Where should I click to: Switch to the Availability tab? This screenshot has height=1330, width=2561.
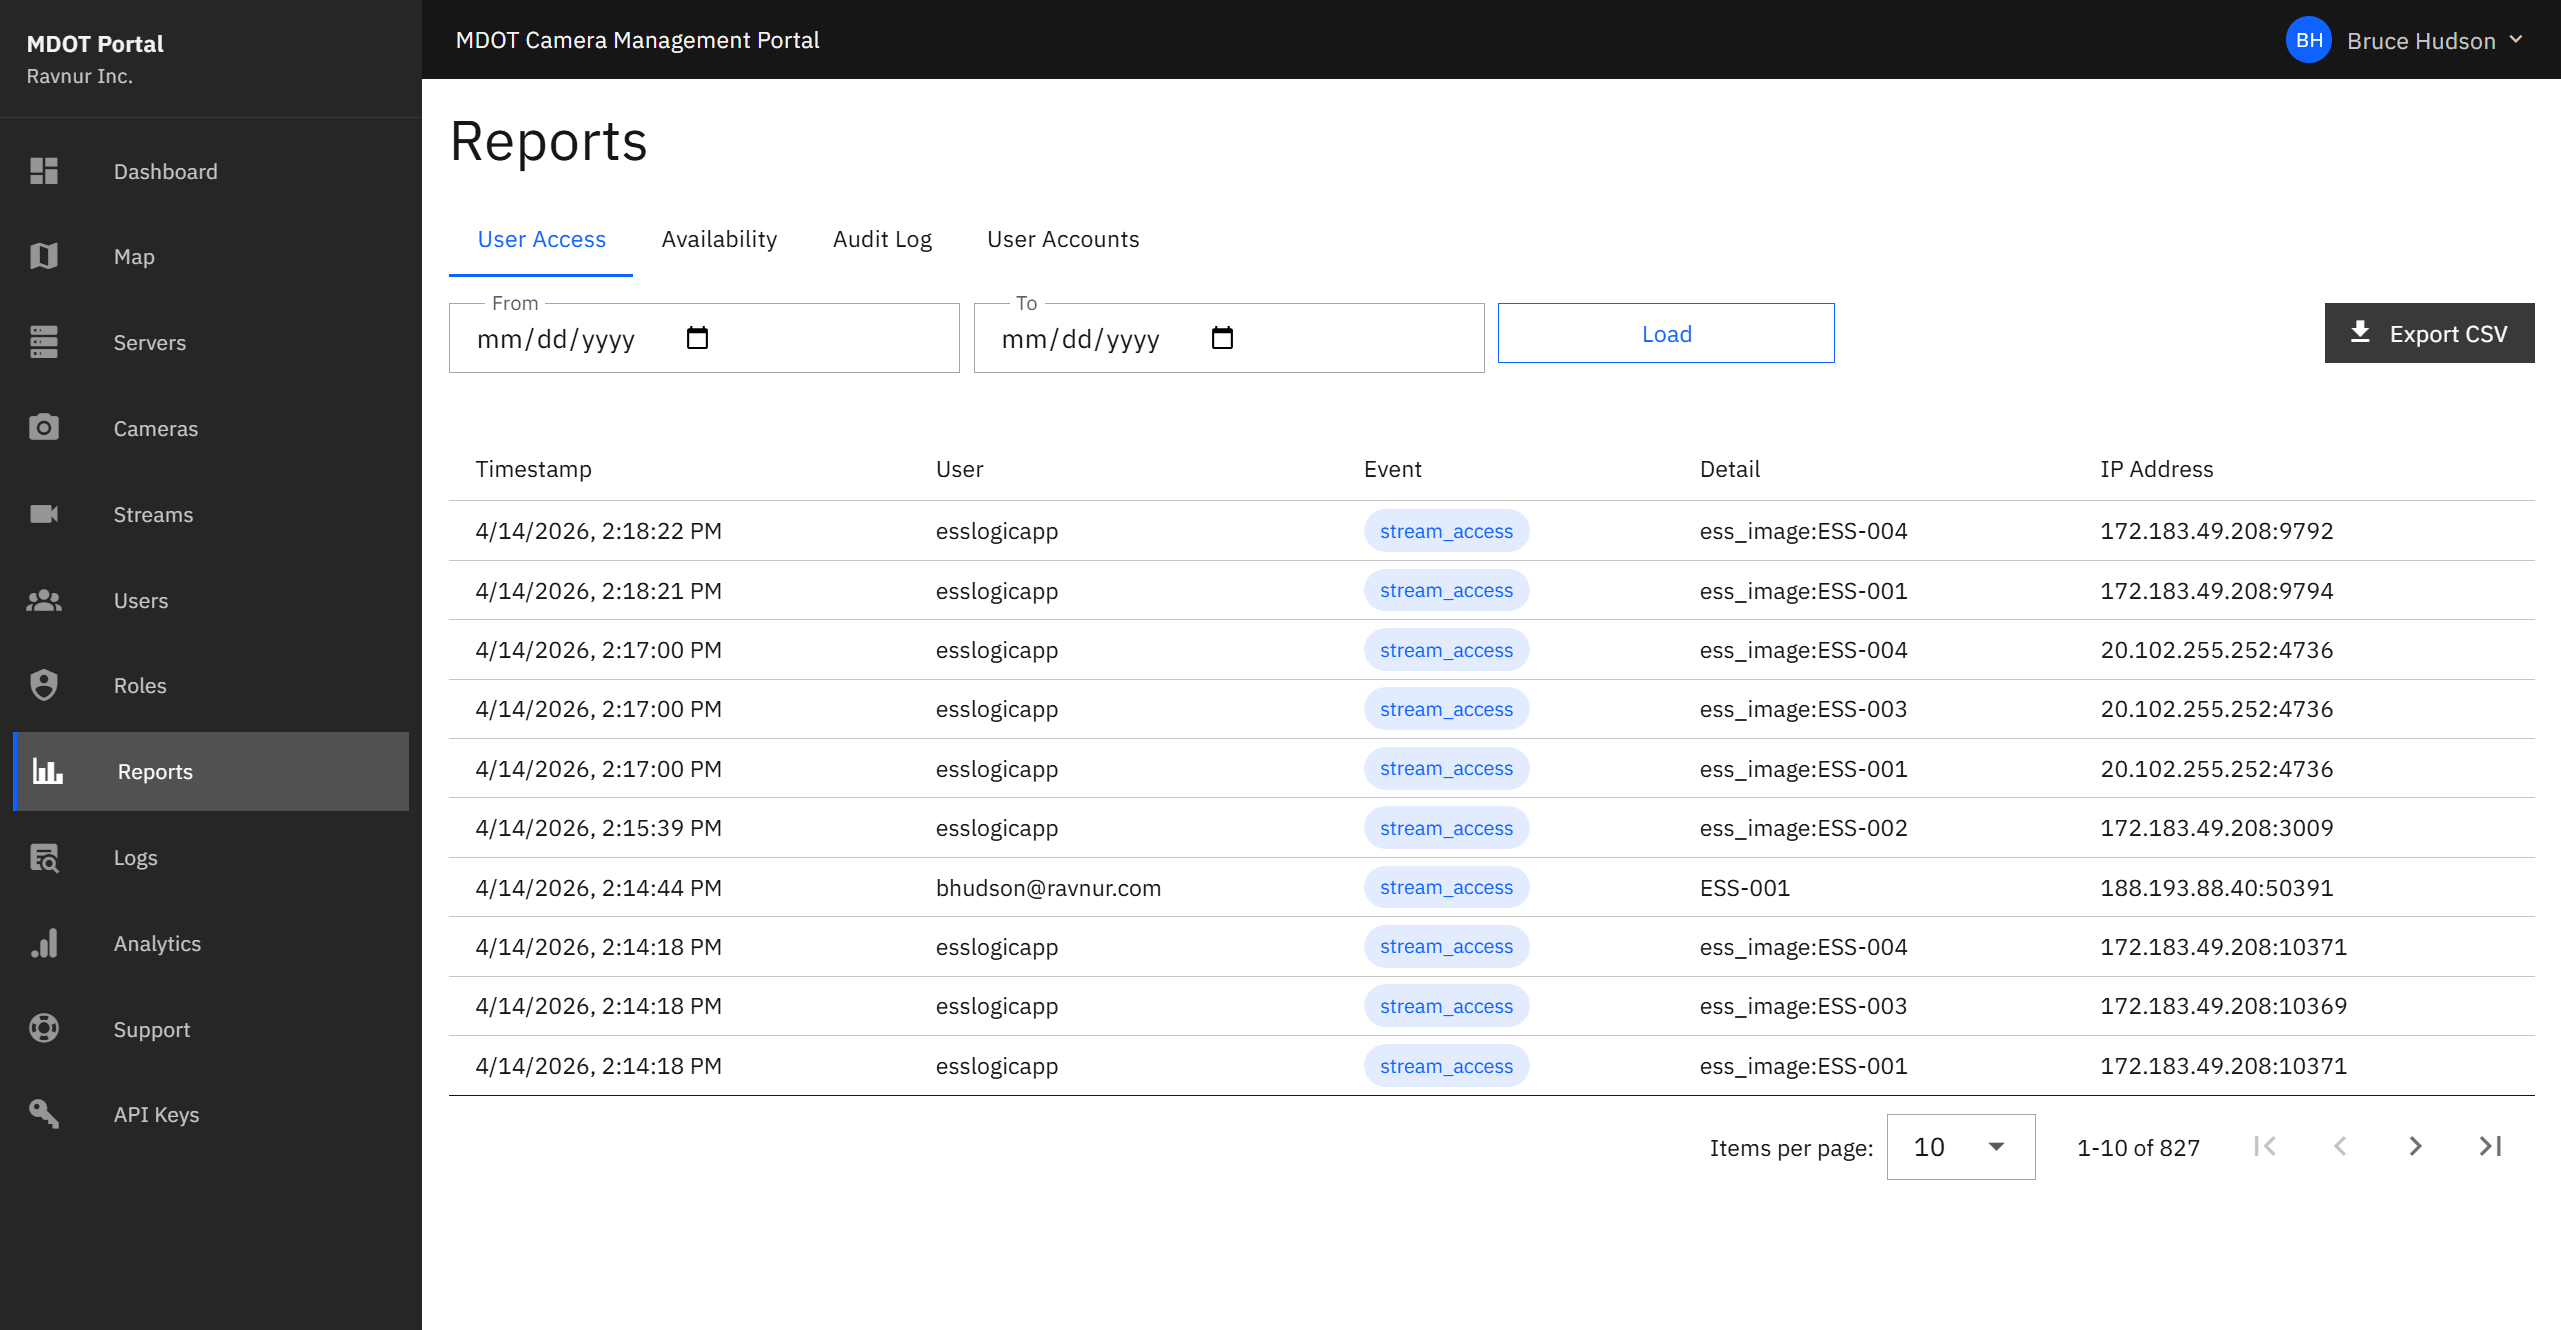718,239
